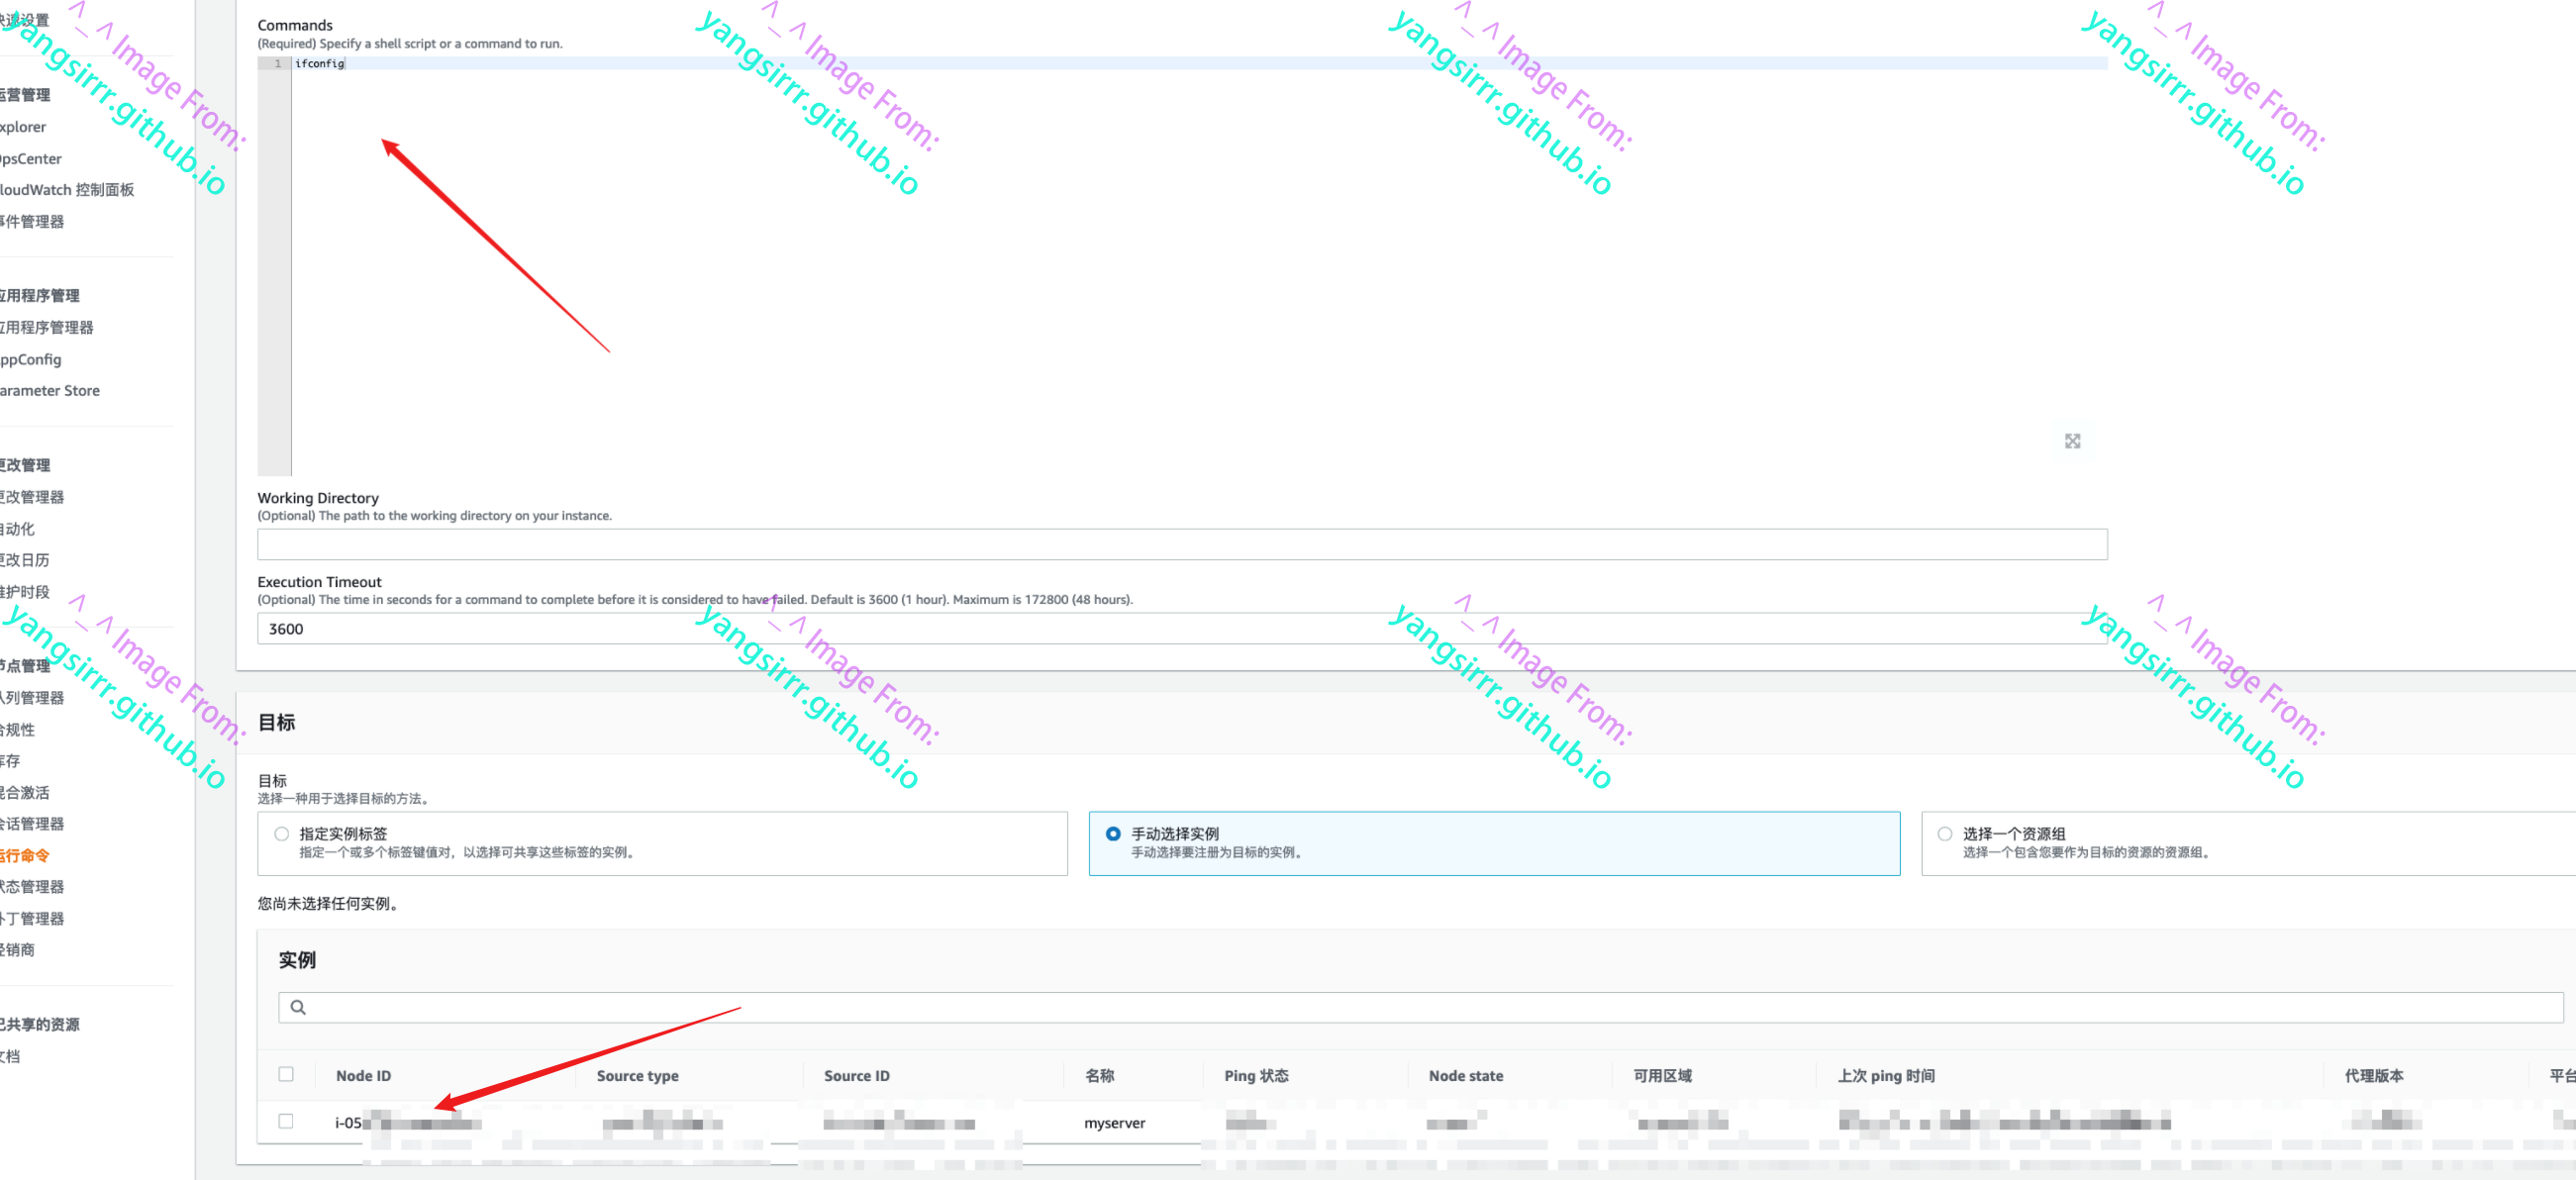The image size is (2576, 1180).
Task: Select the 手动选择实例 radio option
Action: (1113, 834)
